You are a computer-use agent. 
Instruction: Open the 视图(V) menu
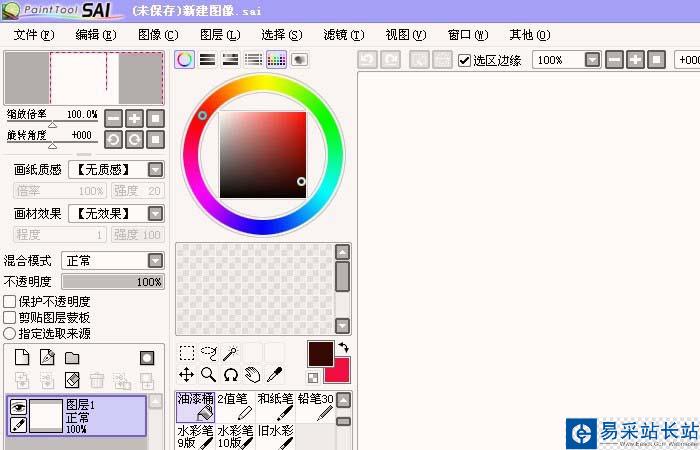(406, 34)
